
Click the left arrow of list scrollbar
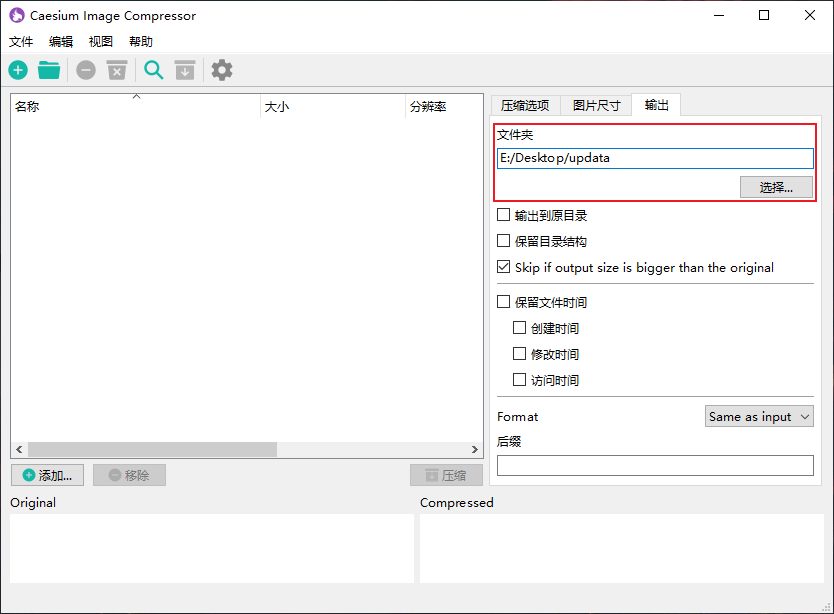pyautogui.click(x=19, y=450)
